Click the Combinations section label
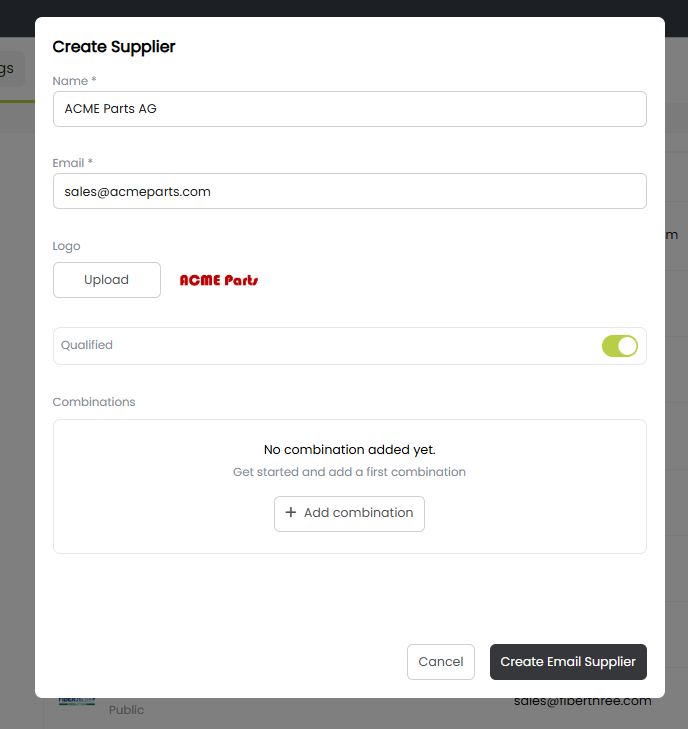Image resolution: width=688 pixels, height=729 pixels. (94, 402)
